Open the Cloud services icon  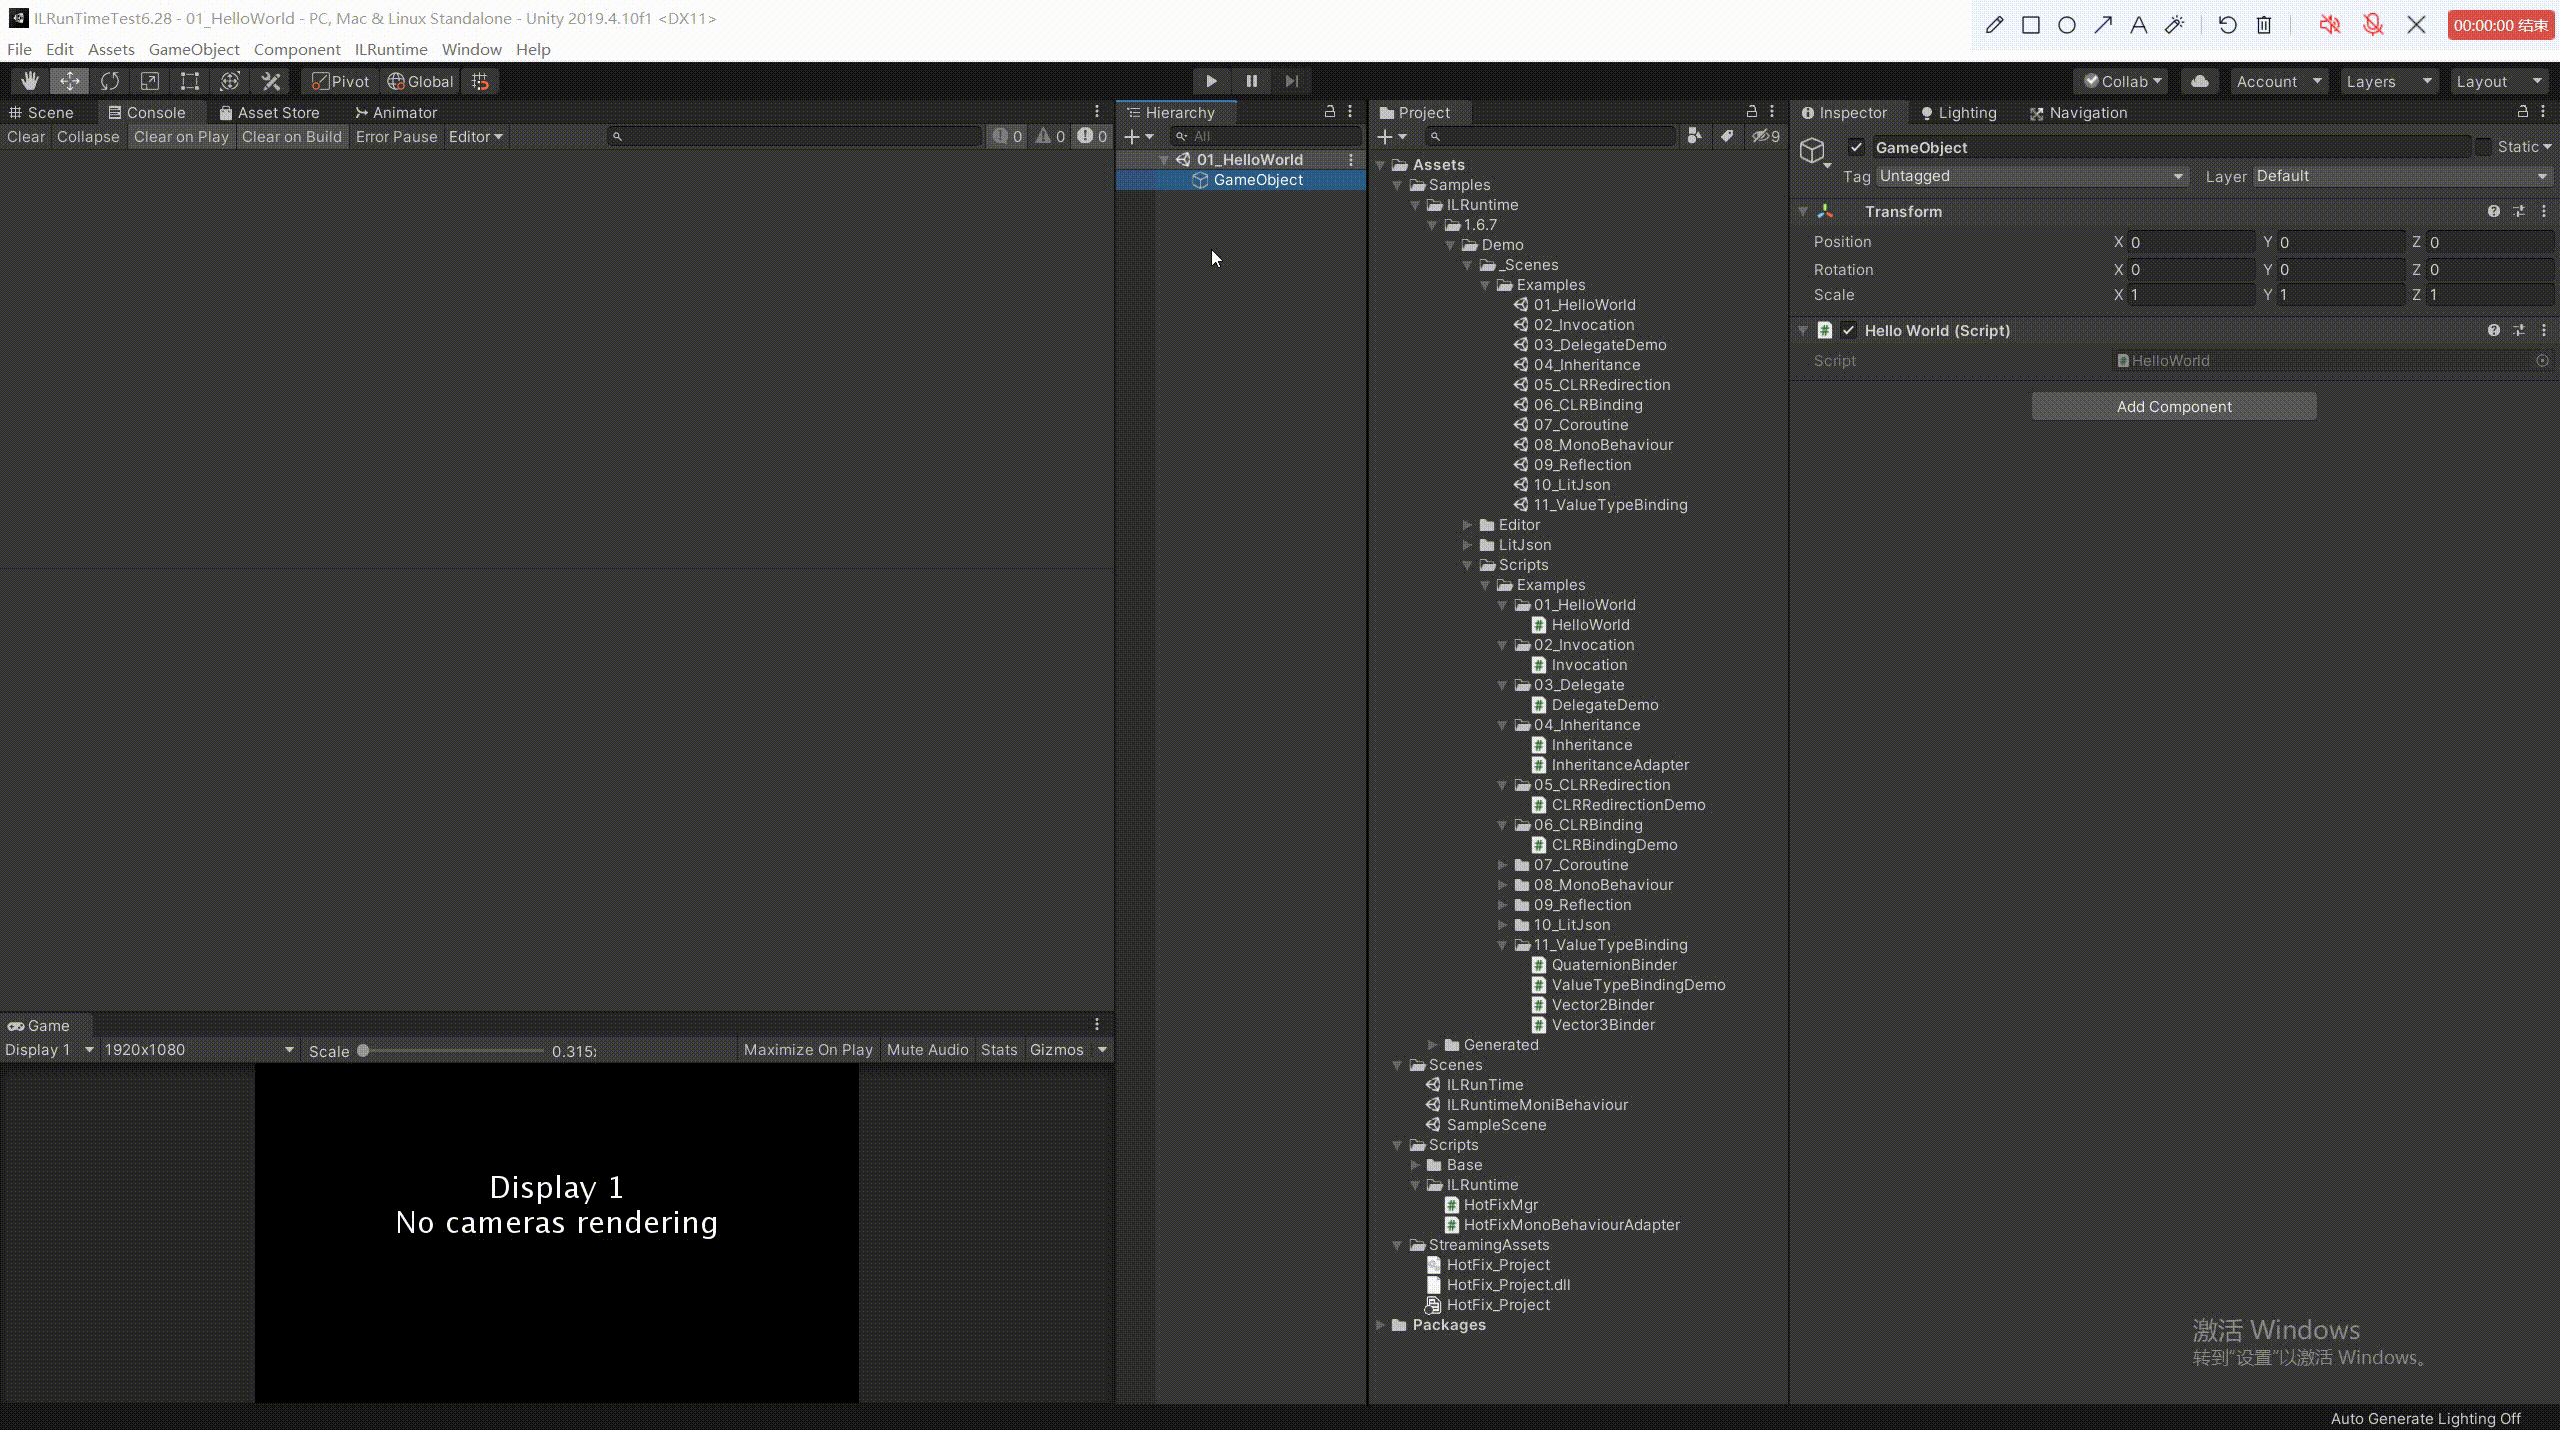point(2199,81)
